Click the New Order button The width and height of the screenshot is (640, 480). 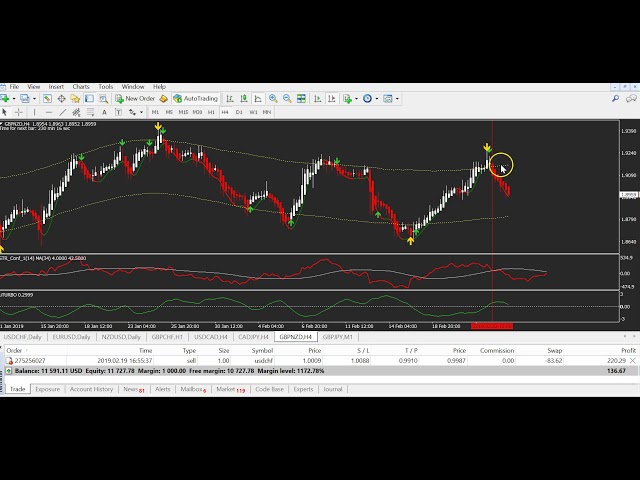135,99
